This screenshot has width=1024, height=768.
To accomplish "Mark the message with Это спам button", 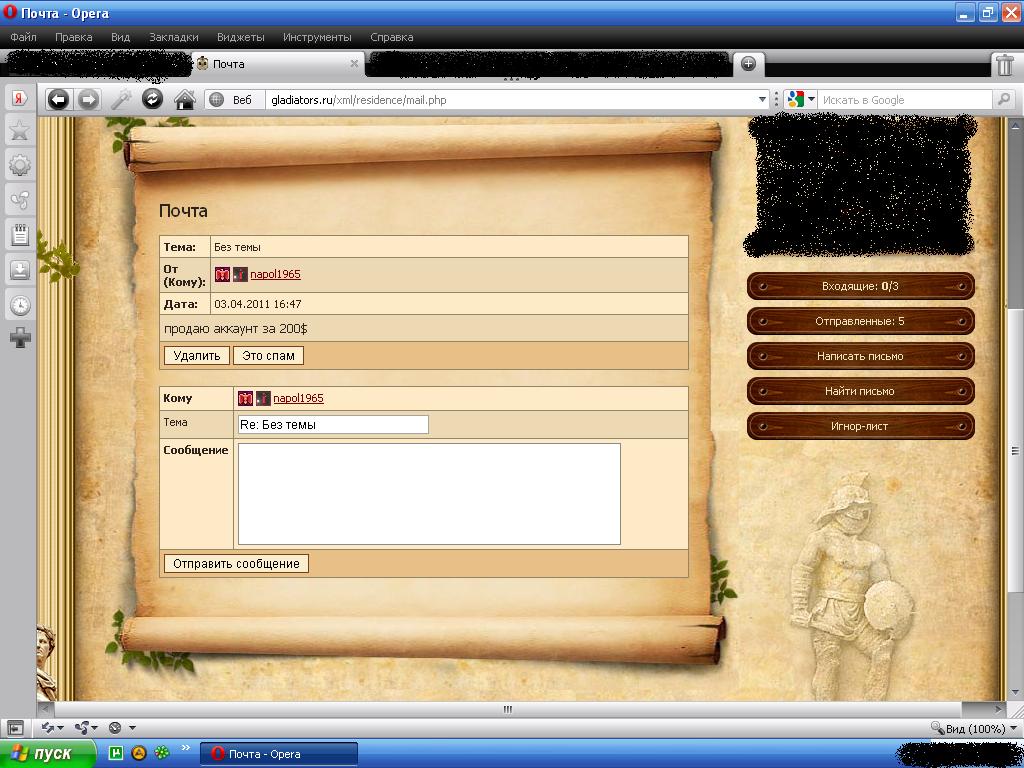I will pos(268,355).
